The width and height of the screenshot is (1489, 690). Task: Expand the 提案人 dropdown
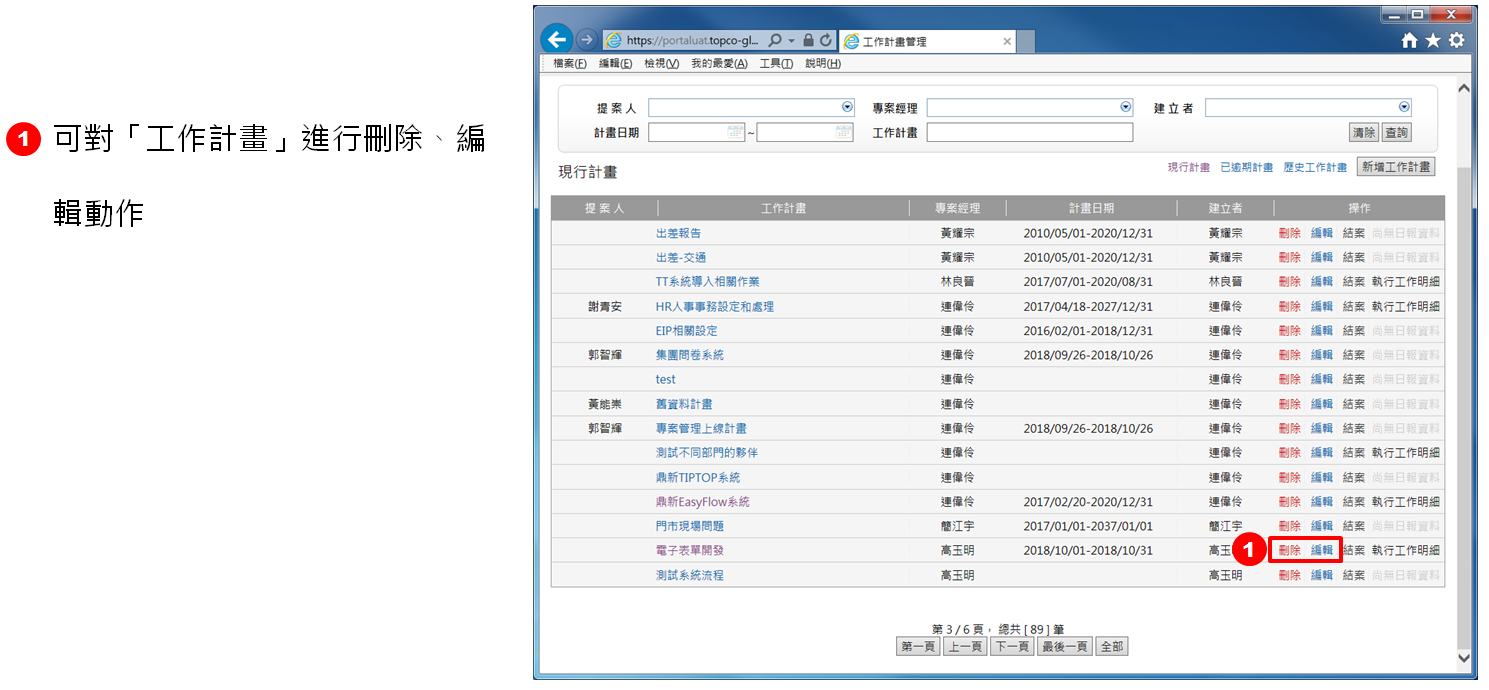[x=847, y=107]
